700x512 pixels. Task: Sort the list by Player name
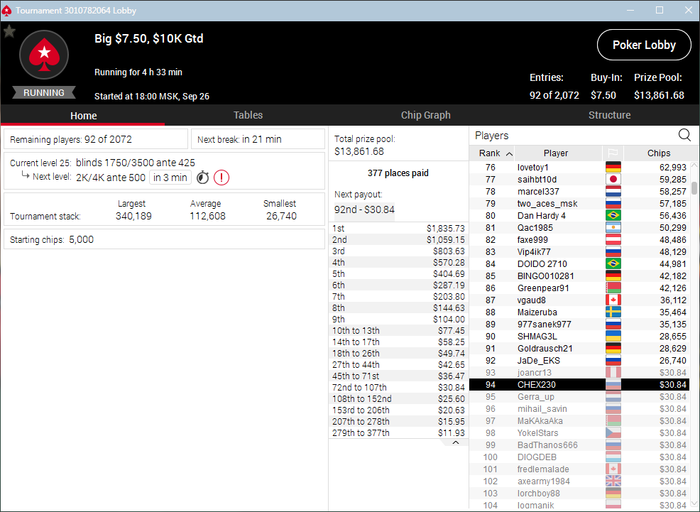click(x=555, y=153)
